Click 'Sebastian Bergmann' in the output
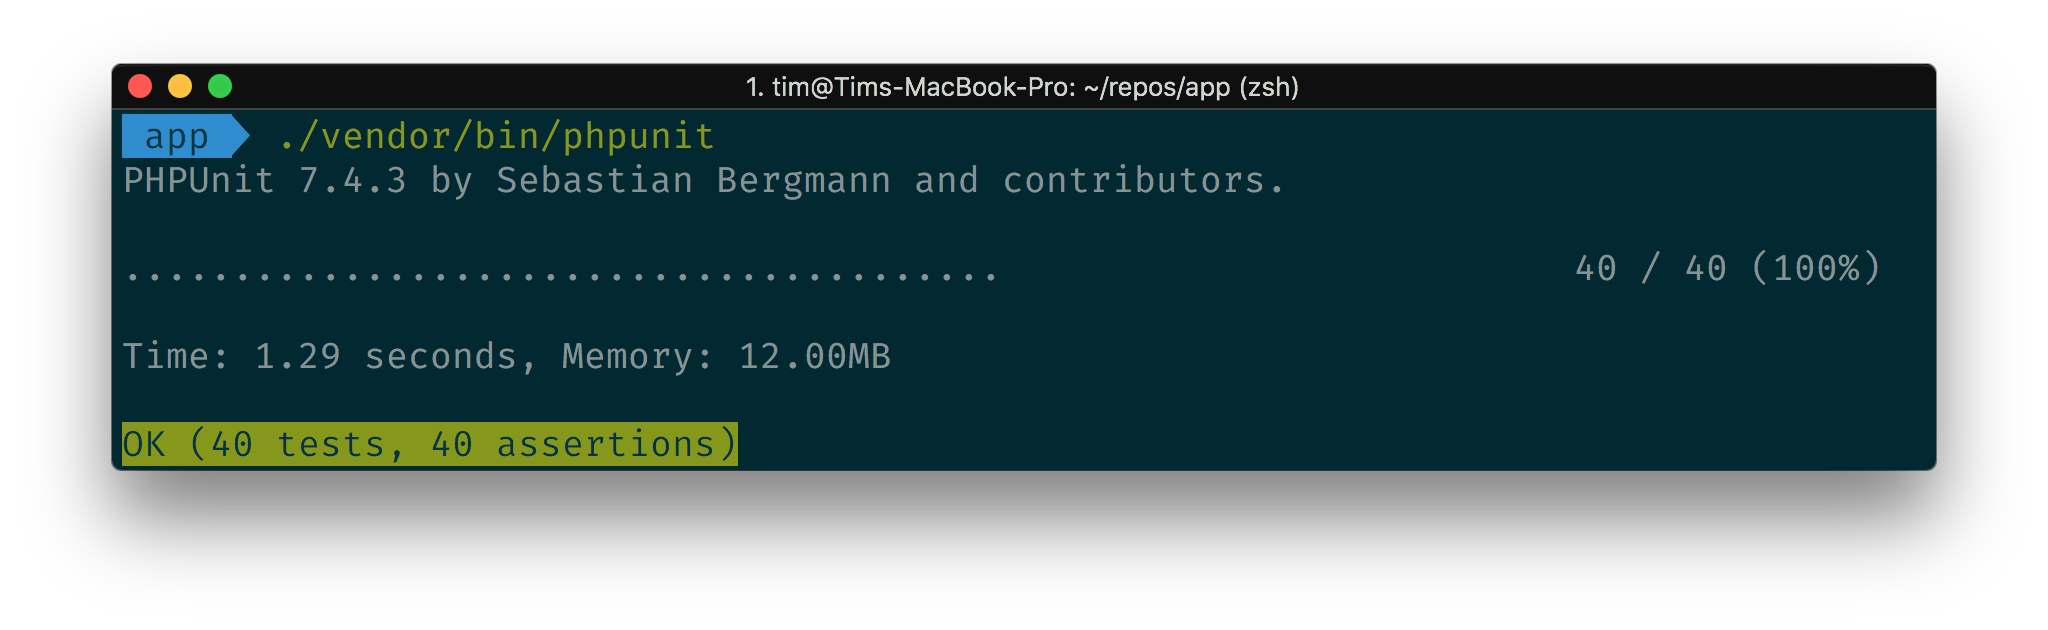The height and width of the screenshot is (630, 2048). coord(693,180)
